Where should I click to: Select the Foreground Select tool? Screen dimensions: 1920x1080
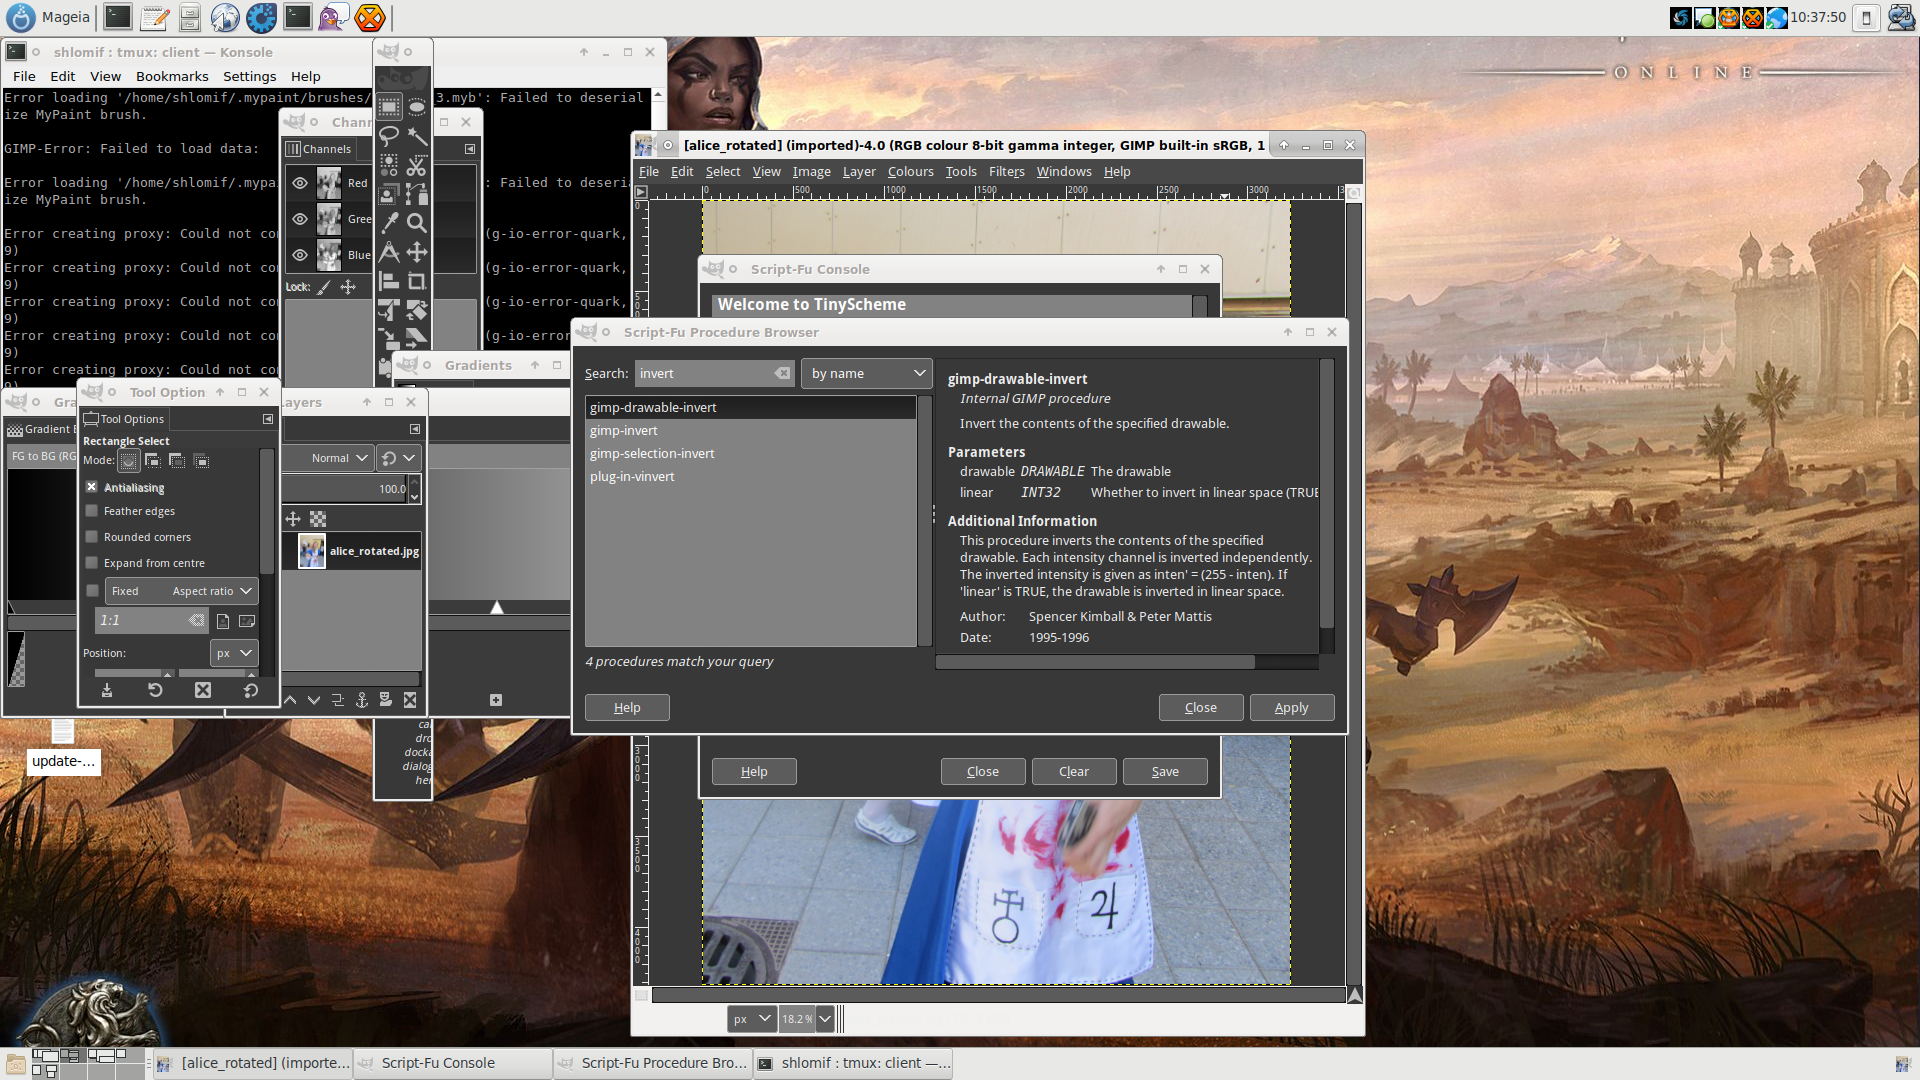pyautogui.click(x=389, y=194)
